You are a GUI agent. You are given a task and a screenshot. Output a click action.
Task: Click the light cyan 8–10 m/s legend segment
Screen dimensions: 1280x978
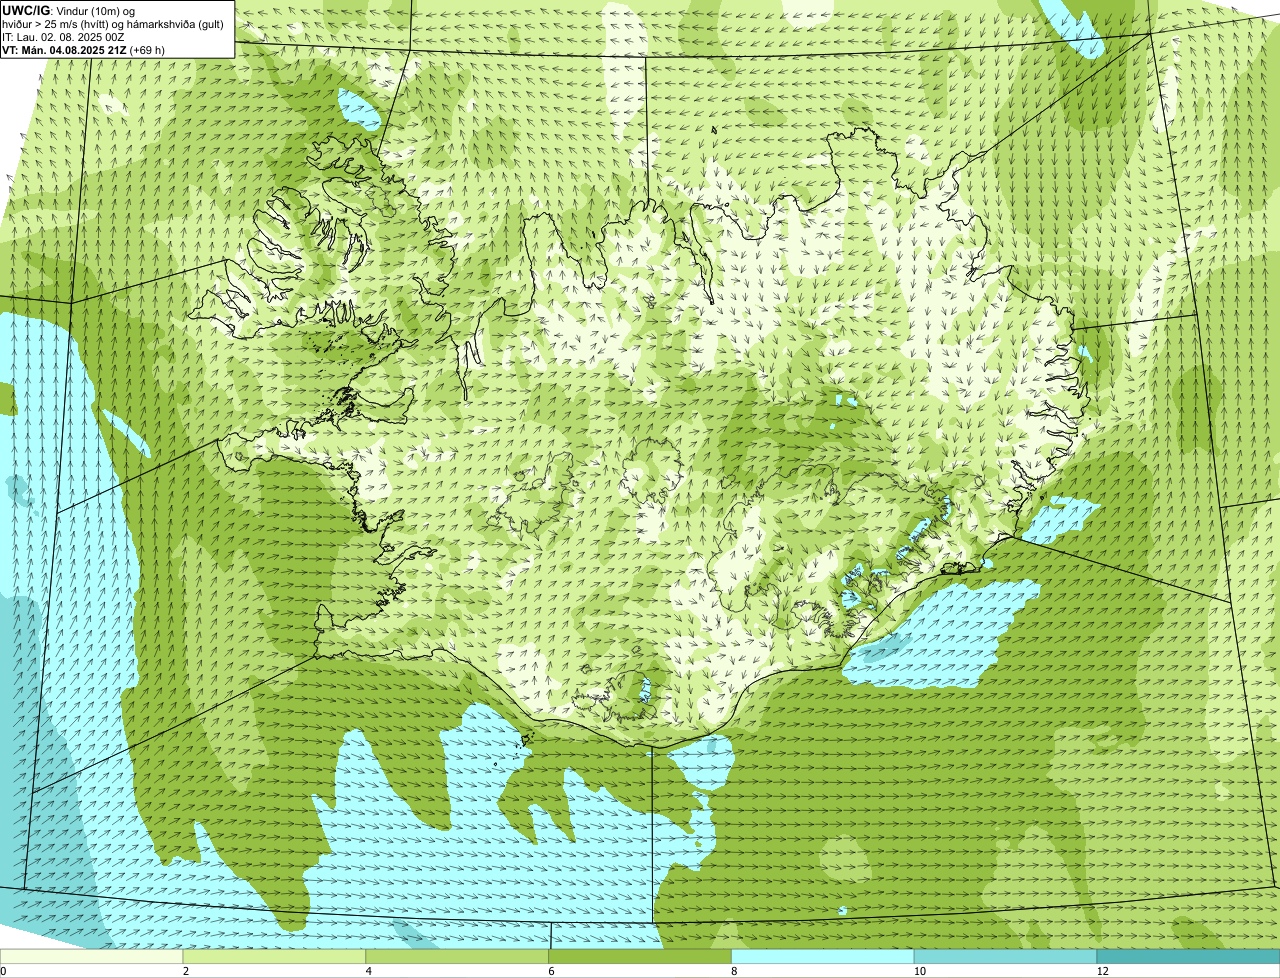tap(823, 957)
